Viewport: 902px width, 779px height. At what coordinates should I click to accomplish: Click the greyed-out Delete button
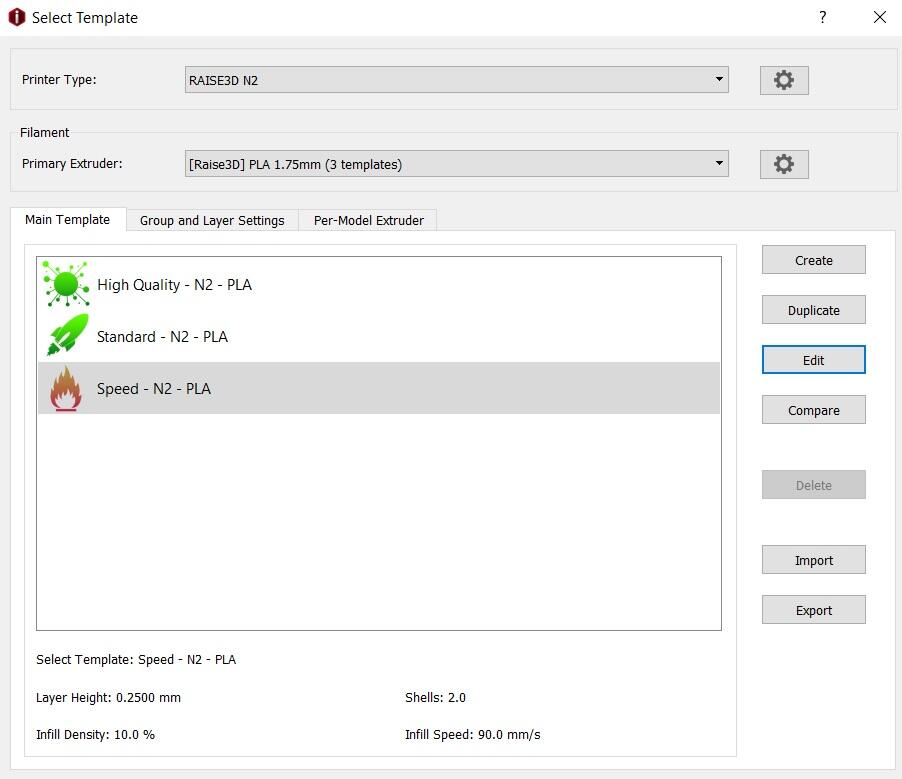point(813,485)
